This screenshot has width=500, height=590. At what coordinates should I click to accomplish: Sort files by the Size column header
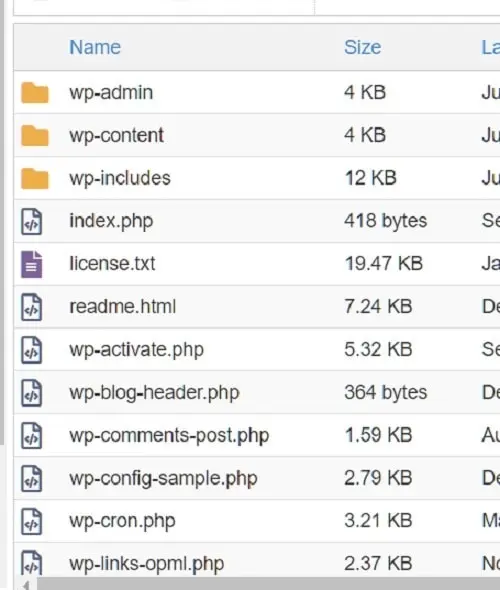362,47
